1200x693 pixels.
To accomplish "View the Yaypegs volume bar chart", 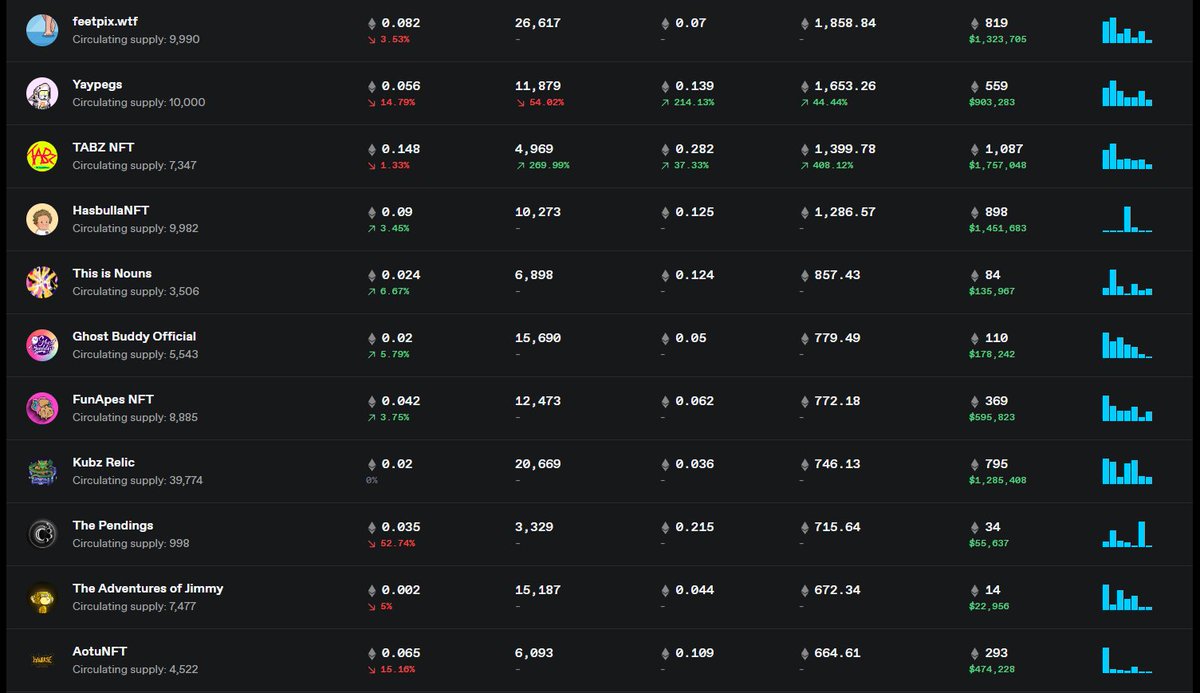I will 1127,94.
